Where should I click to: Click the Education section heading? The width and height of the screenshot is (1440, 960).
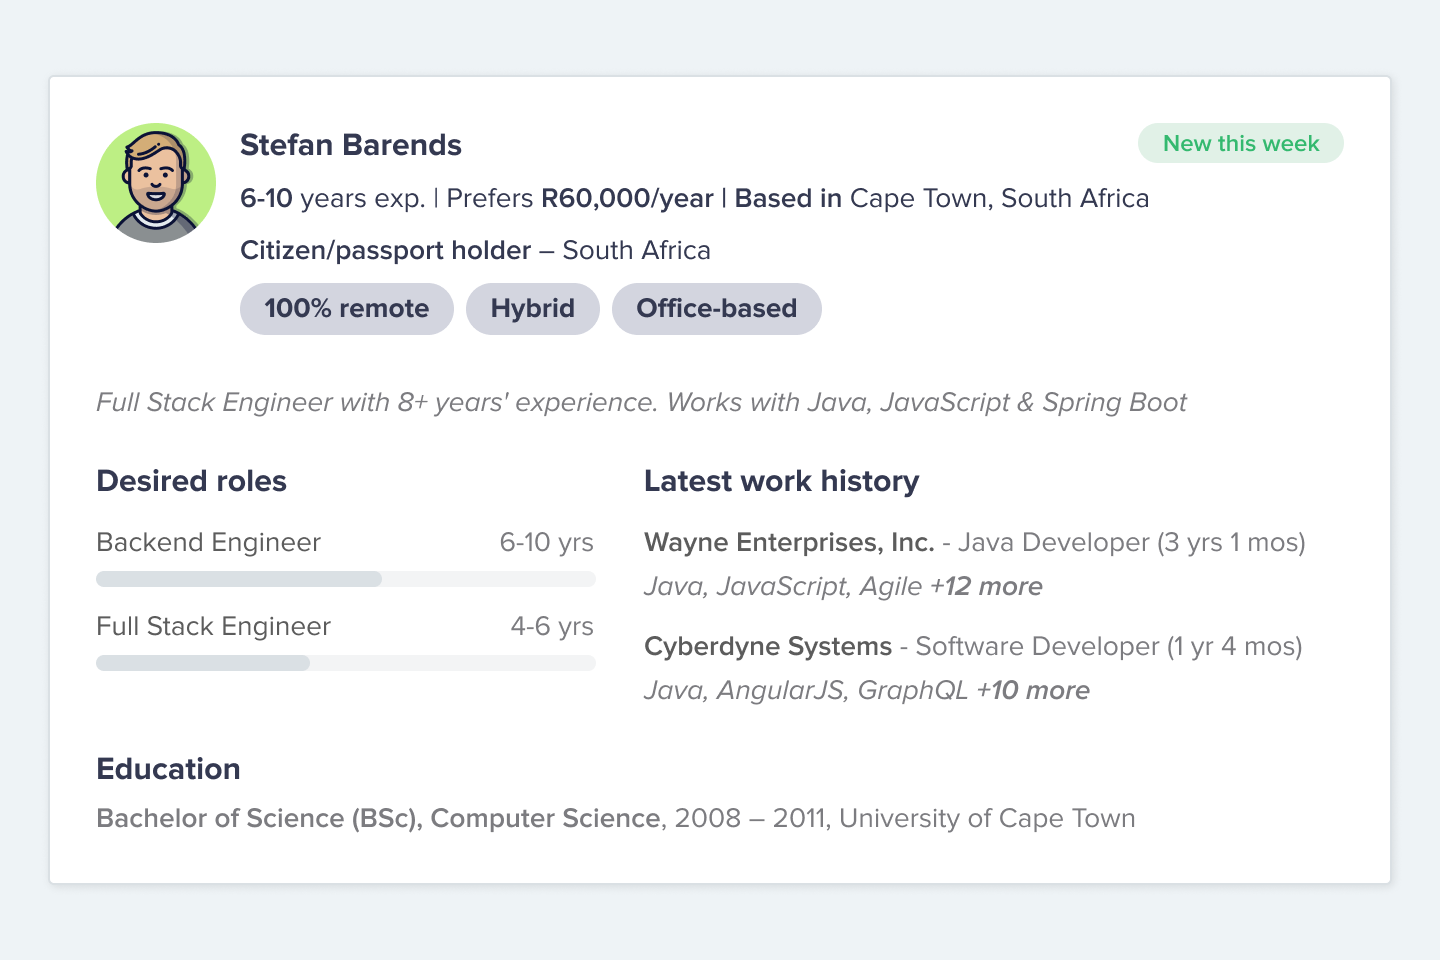[x=168, y=769]
